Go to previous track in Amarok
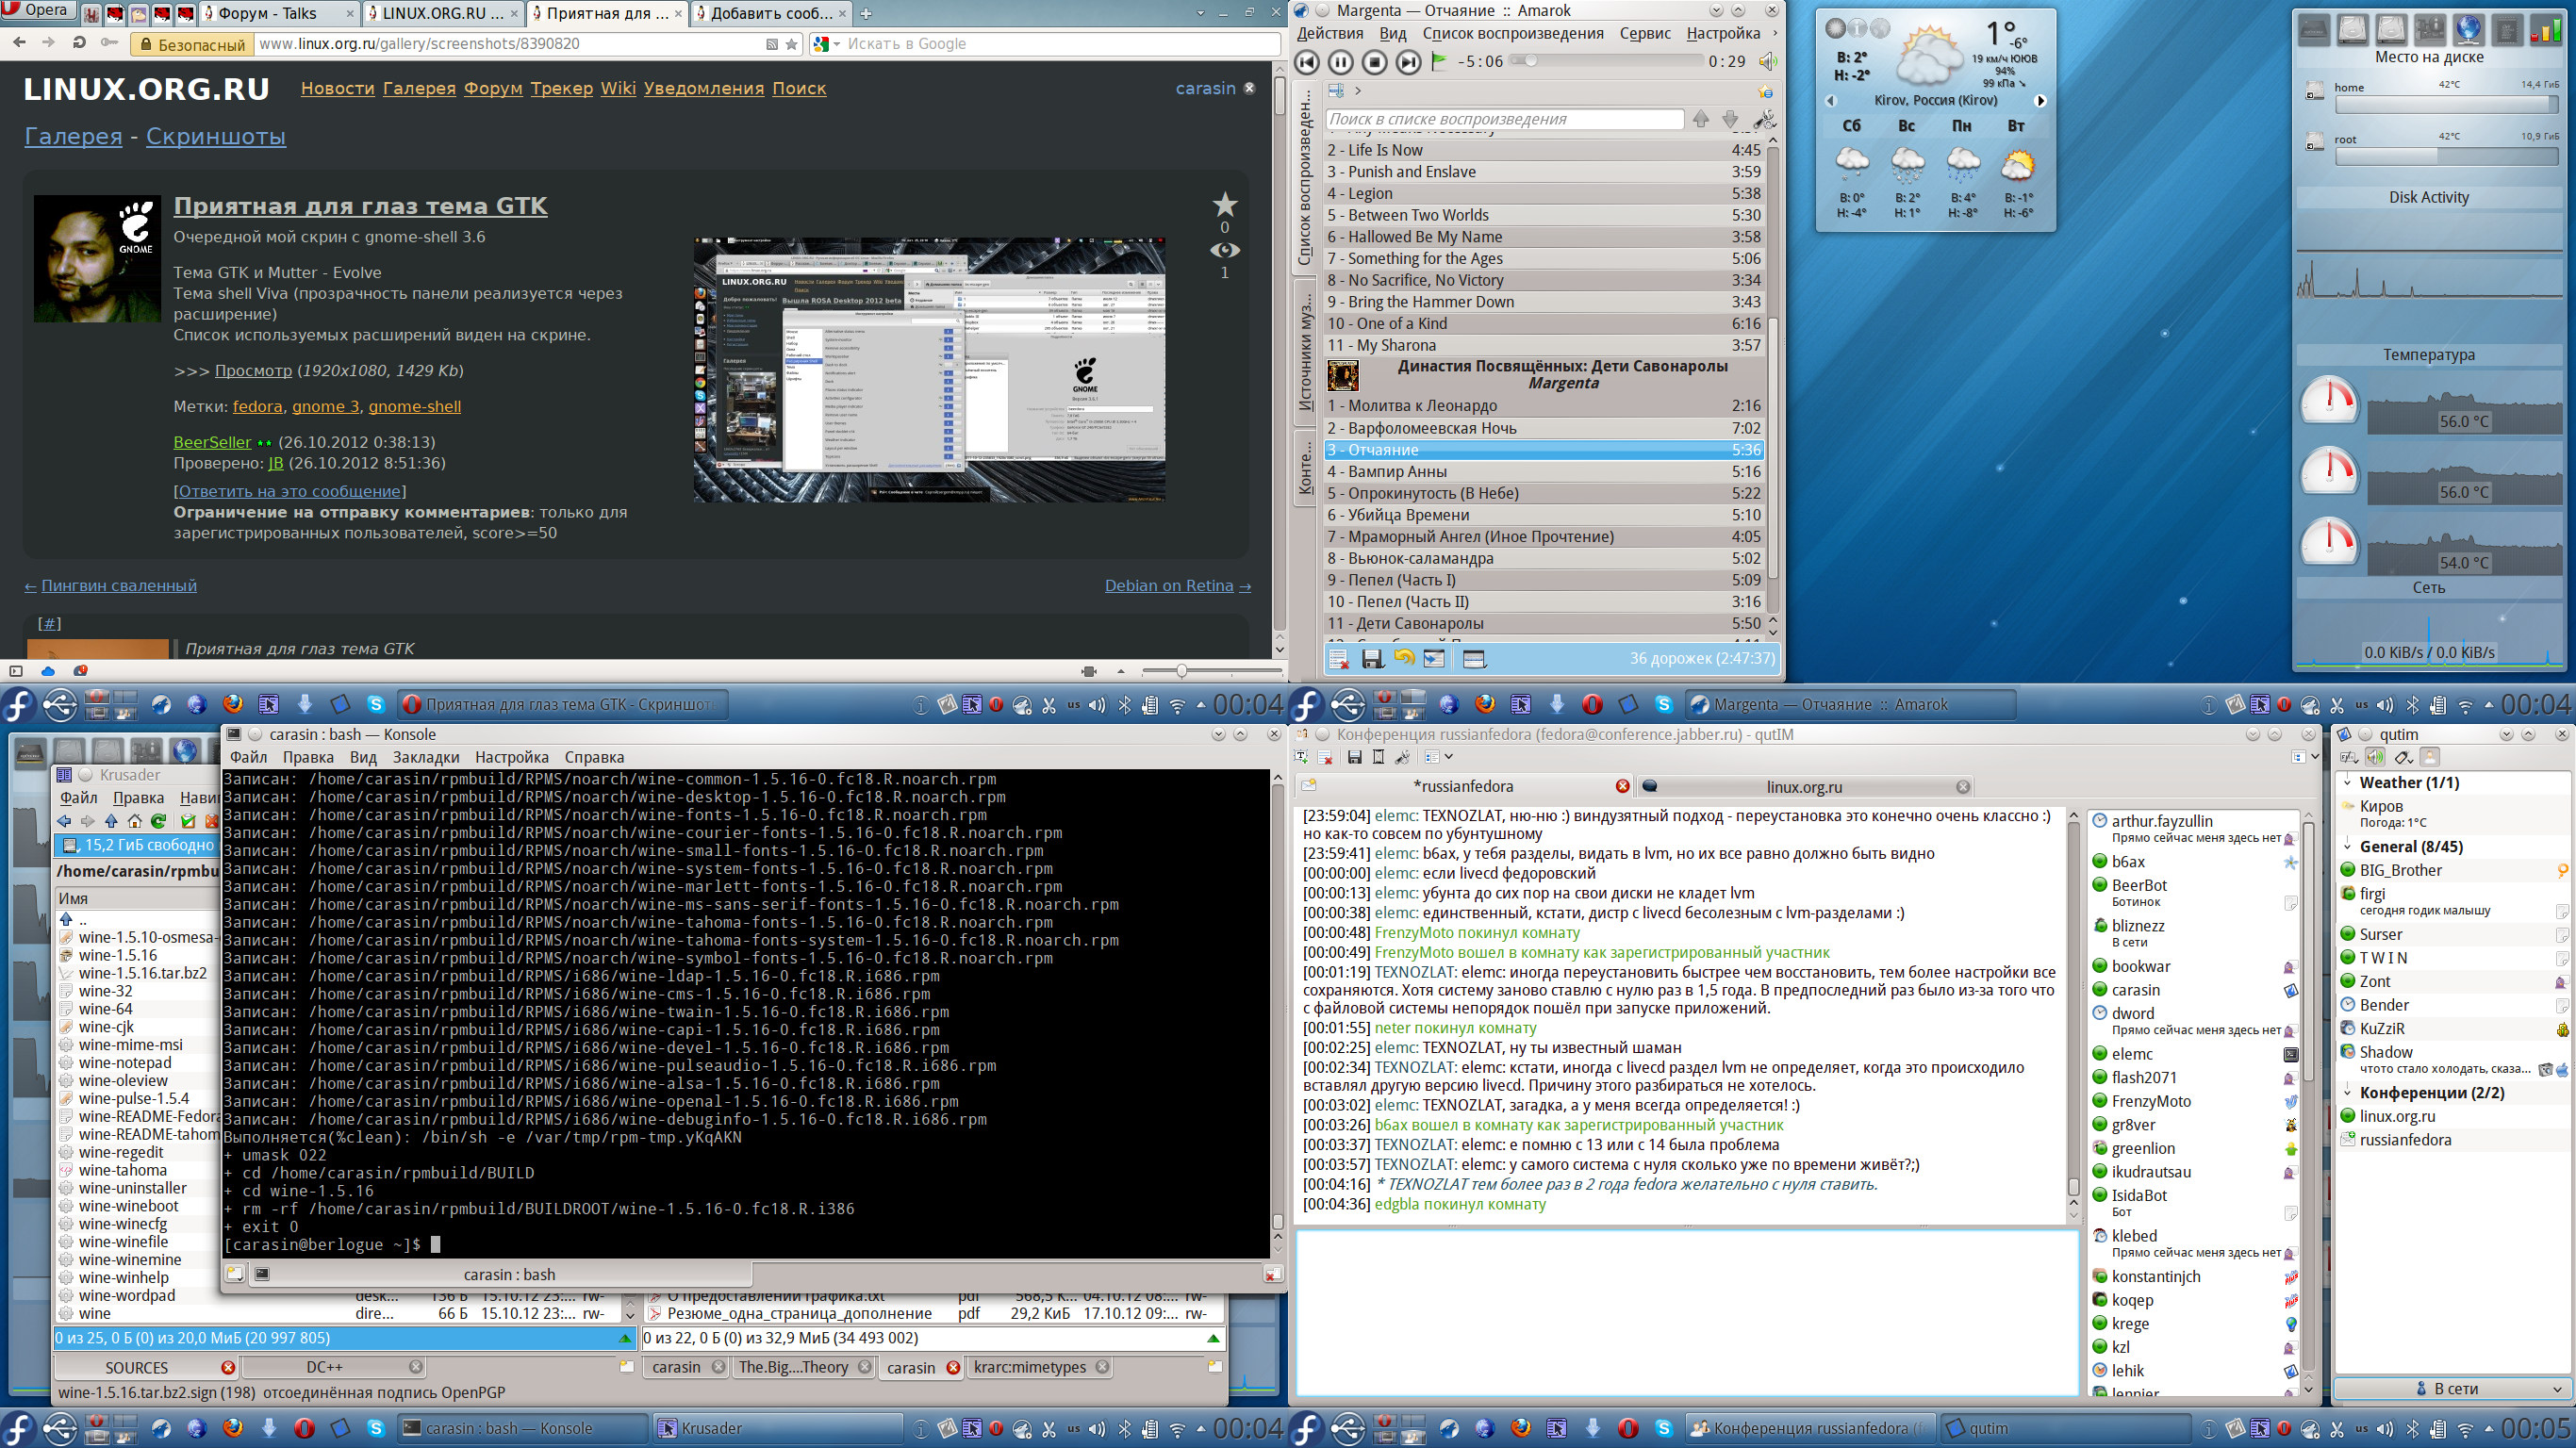 1306,62
